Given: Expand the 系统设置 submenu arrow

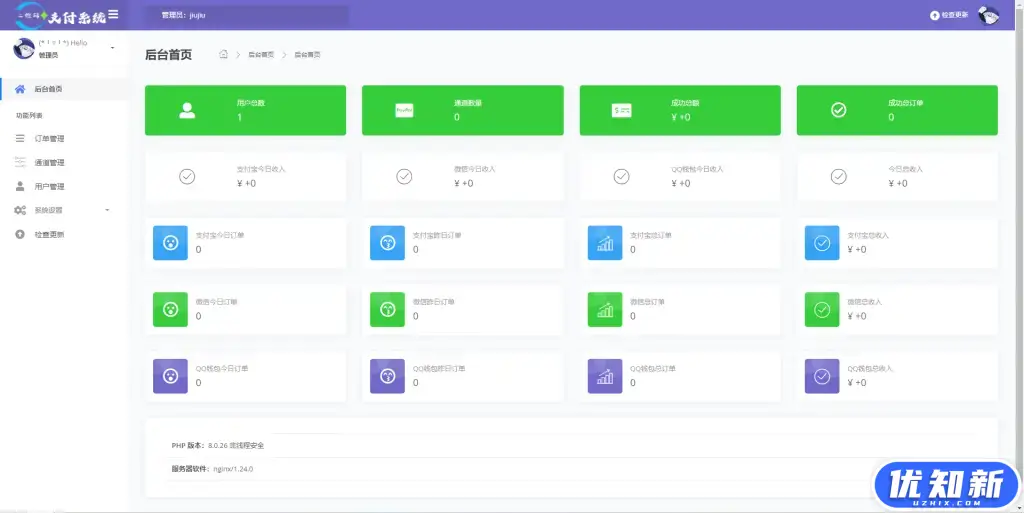Looking at the screenshot, I should coord(107,210).
